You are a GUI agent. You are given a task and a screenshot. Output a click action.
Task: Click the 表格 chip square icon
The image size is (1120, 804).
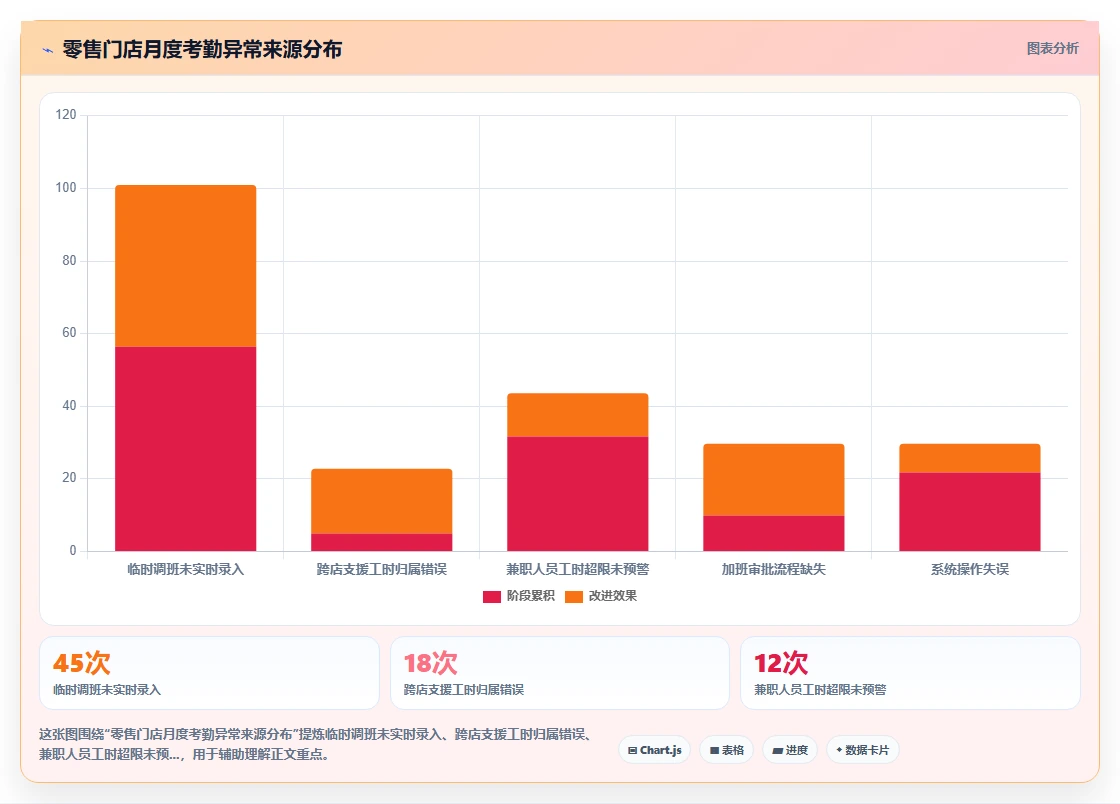click(x=714, y=750)
